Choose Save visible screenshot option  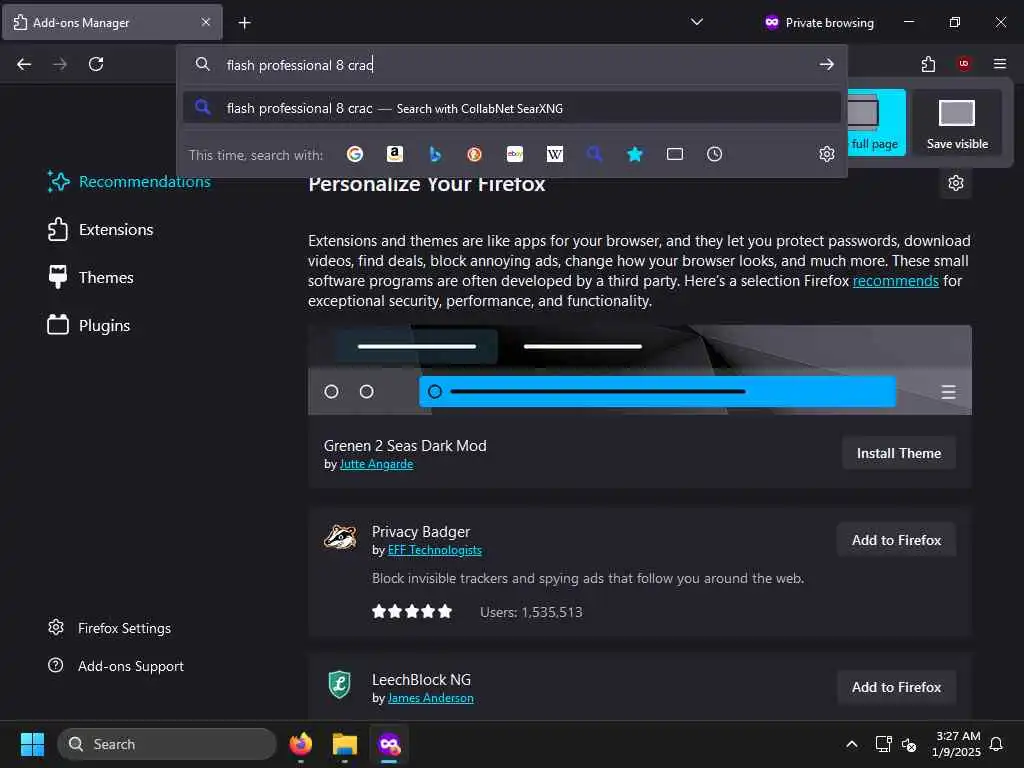point(957,123)
